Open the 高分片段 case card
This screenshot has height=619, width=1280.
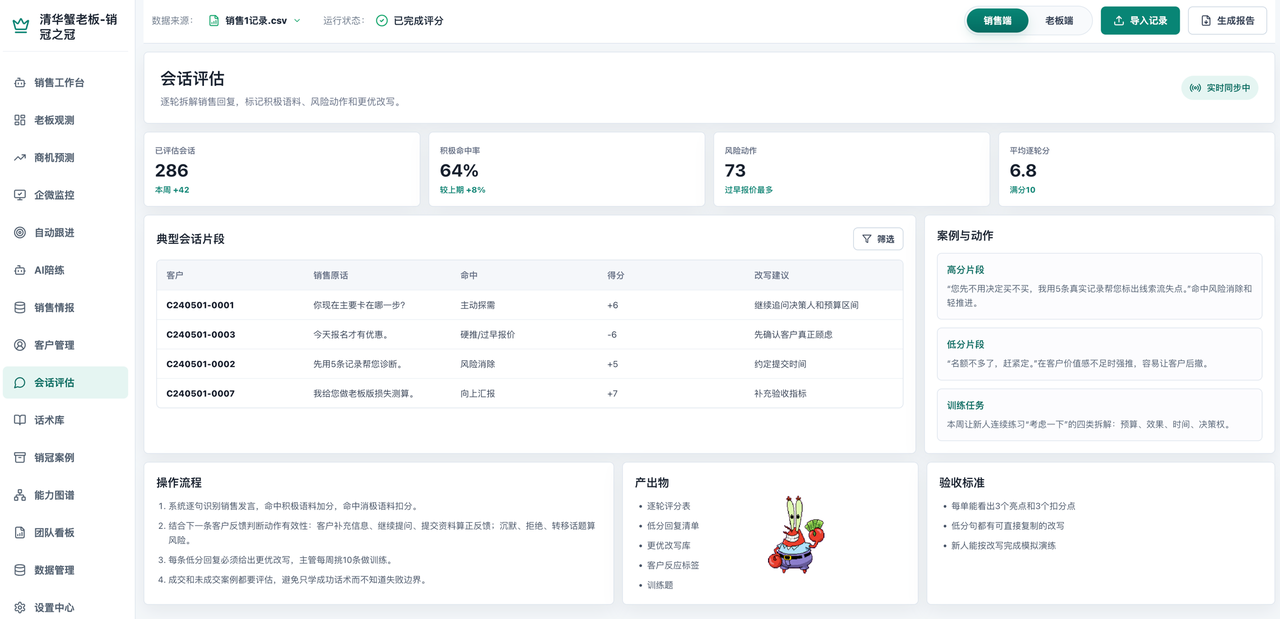1099,286
